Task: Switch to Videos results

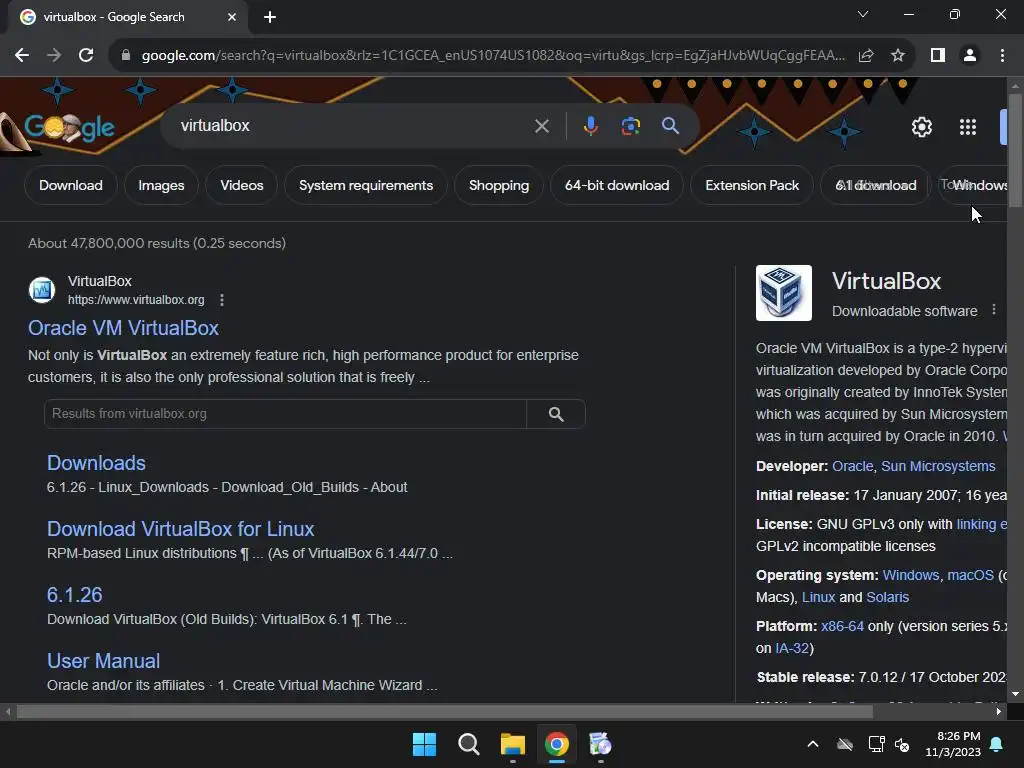Action: pyautogui.click(x=242, y=185)
